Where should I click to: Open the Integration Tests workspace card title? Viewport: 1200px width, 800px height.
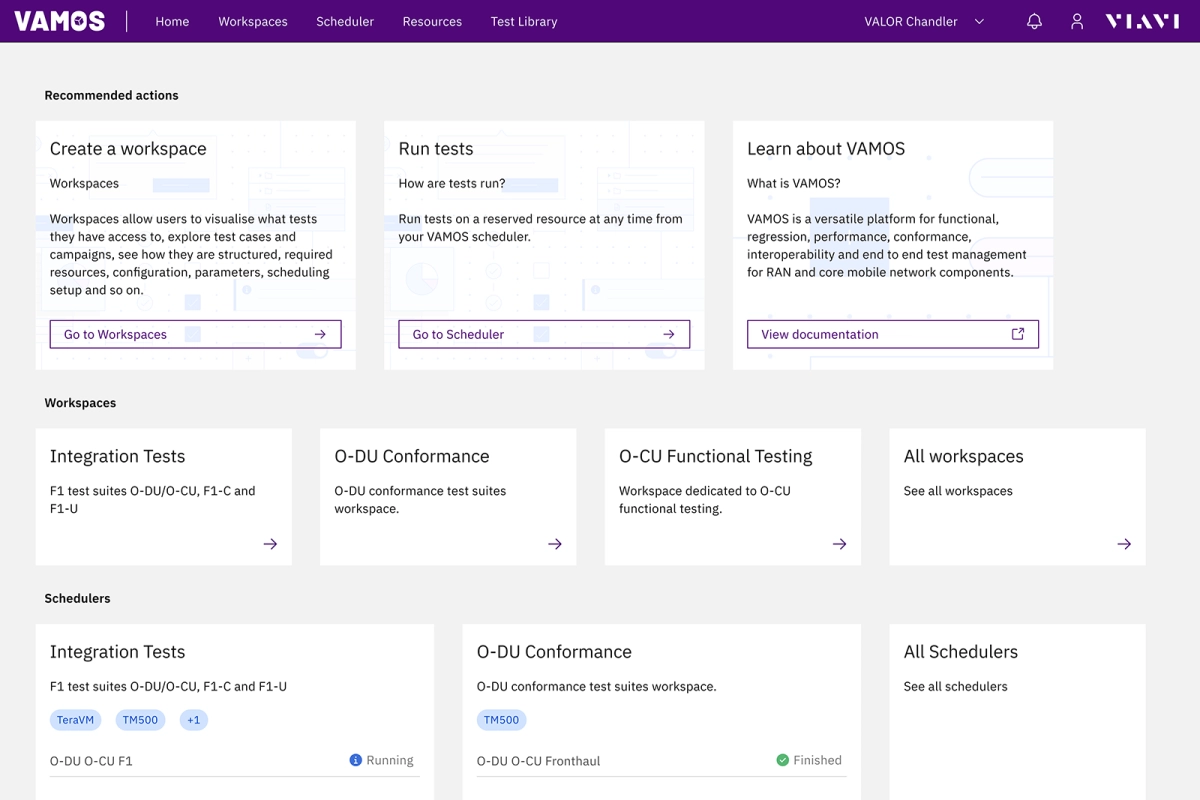click(x=118, y=456)
